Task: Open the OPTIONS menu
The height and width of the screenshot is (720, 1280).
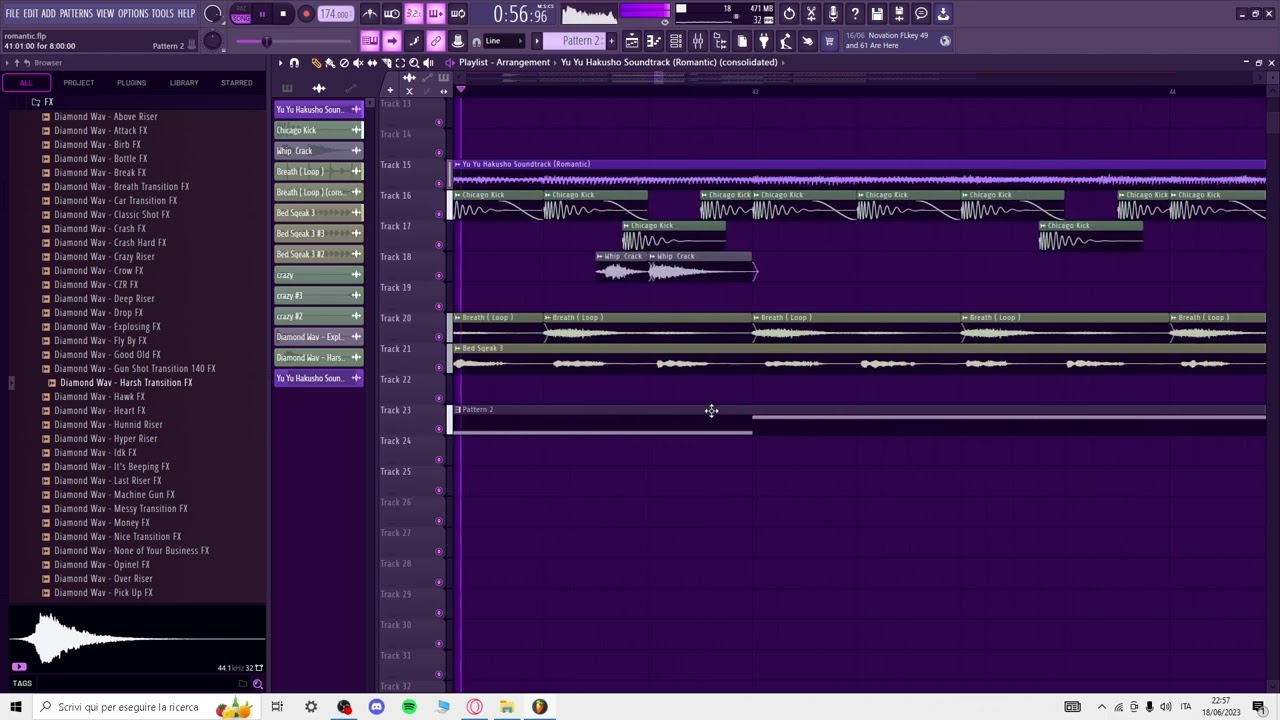Action: pos(133,14)
